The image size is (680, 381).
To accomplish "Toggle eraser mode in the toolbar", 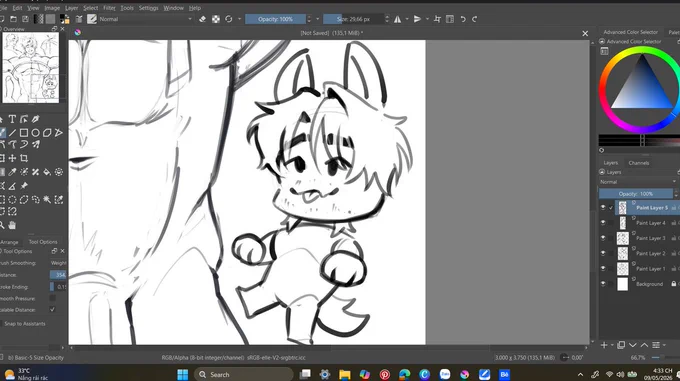I will (203, 19).
